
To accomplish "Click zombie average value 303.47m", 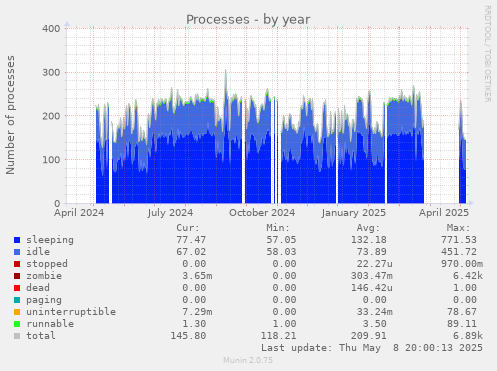I will tap(371, 276).
